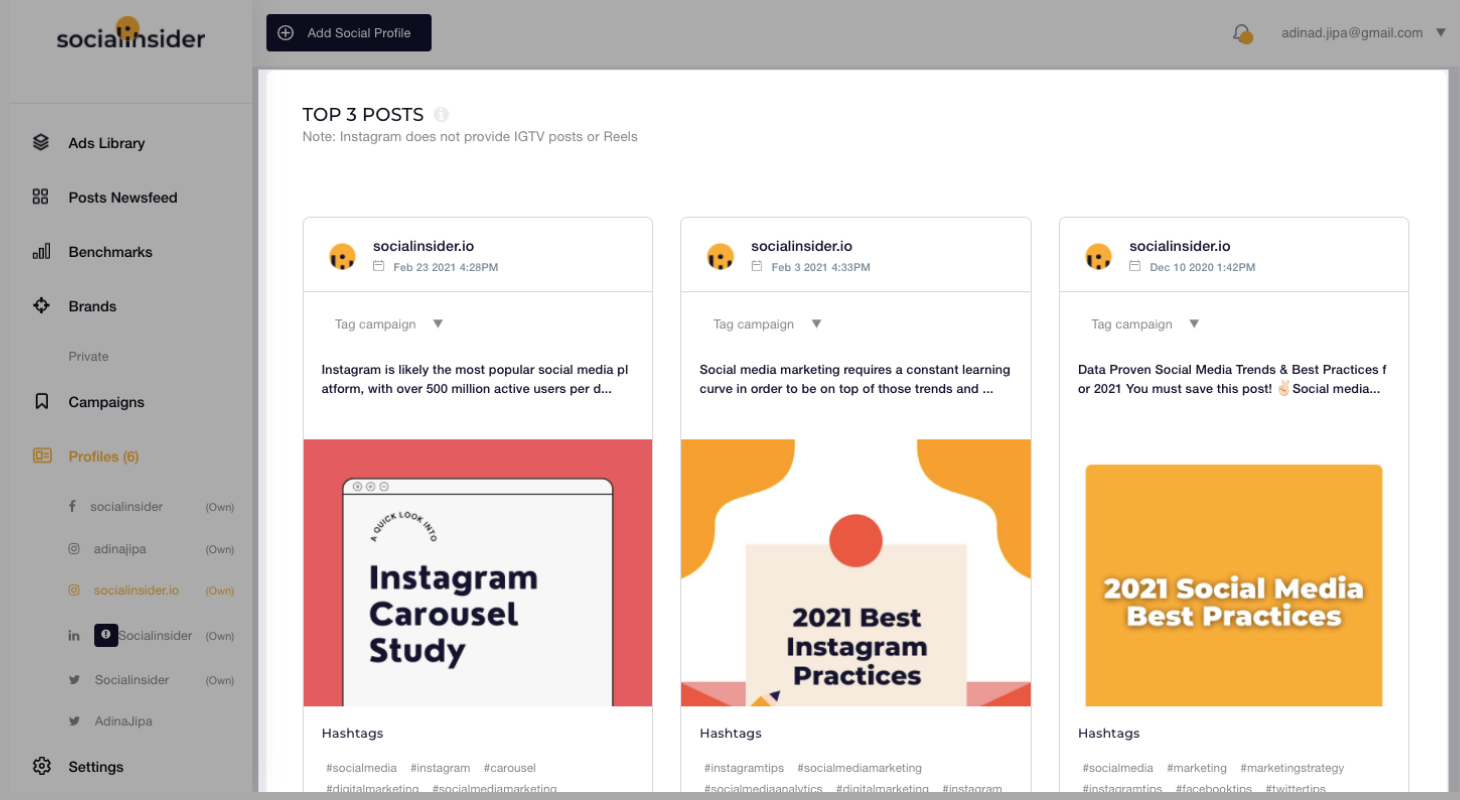Click the info icon next to TOP 3 POSTS
The image size is (1460, 800).
(x=441, y=114)
